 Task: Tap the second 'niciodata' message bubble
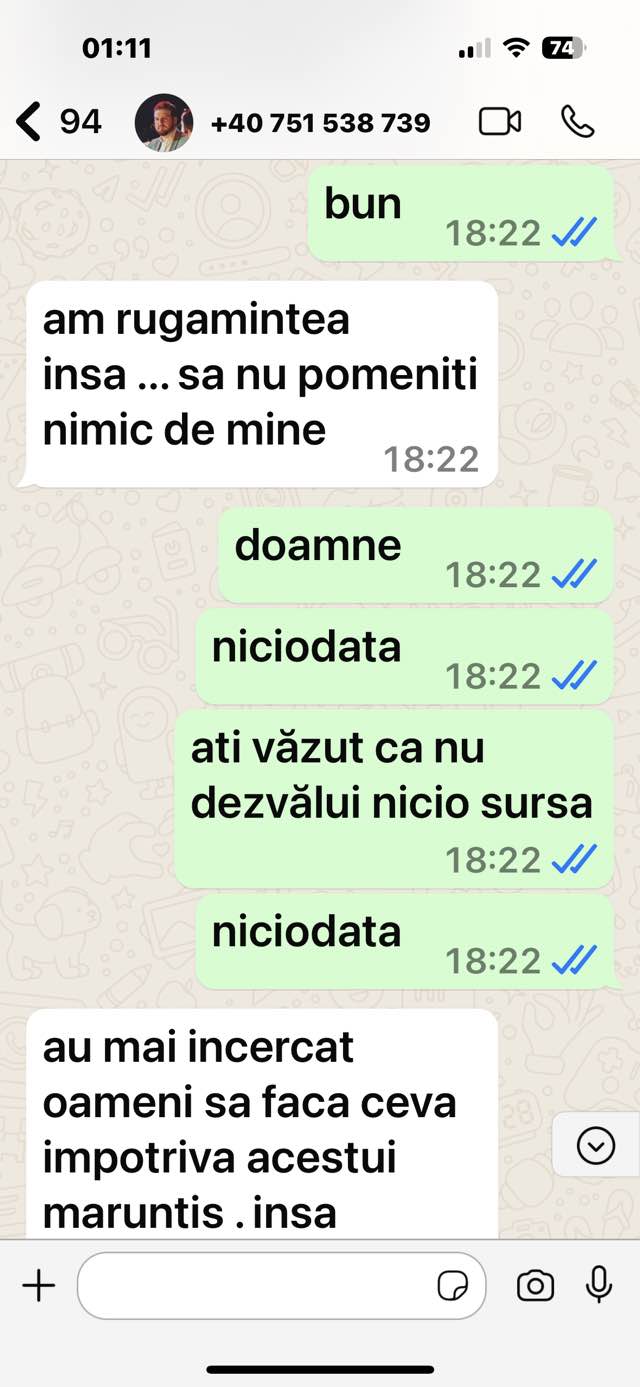pyautogui.click(x=404, y=942)
